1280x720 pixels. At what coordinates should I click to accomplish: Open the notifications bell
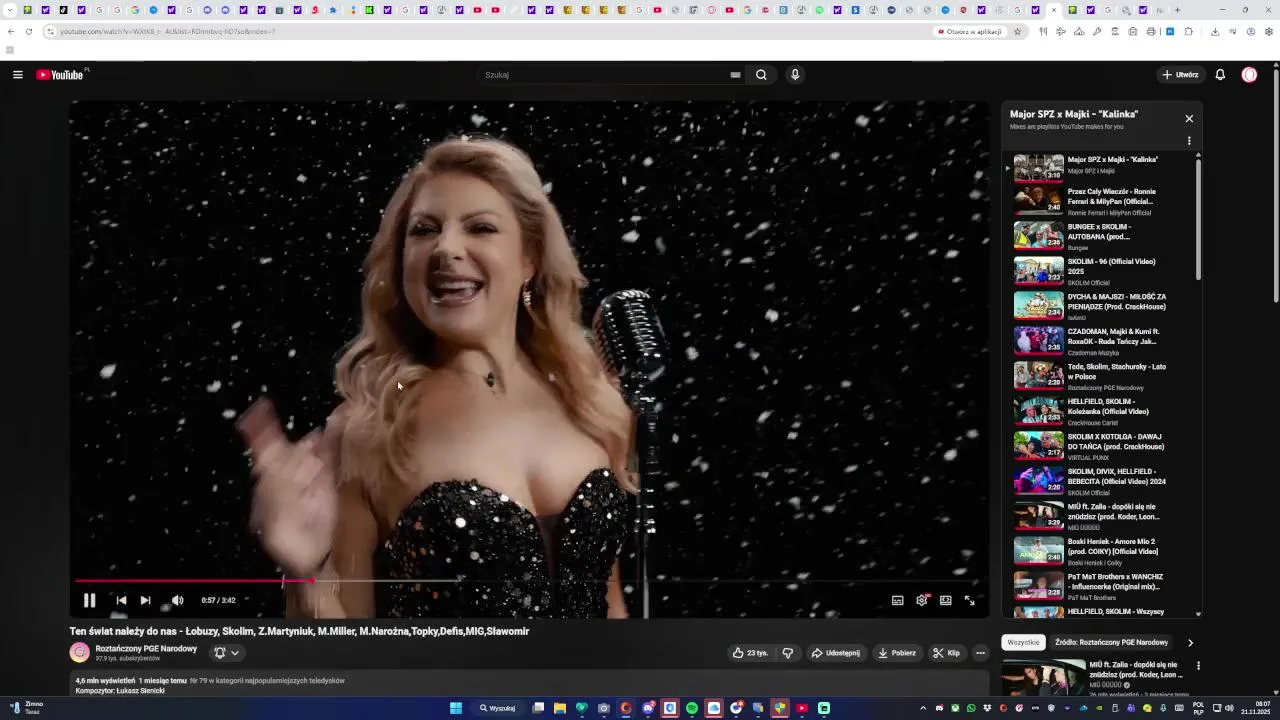(1220, 75)
